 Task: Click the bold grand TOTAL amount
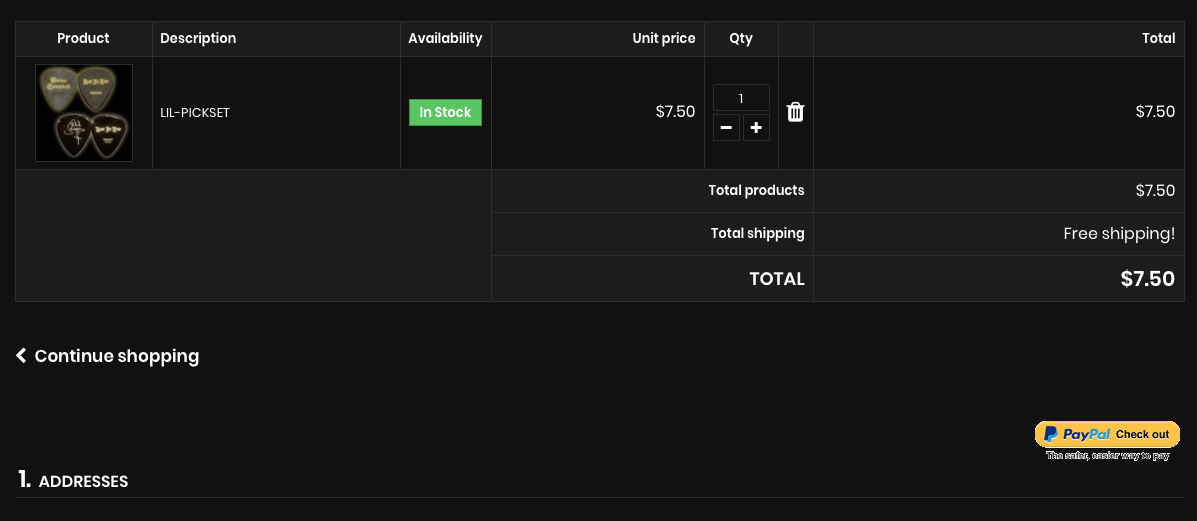click(x=1147, y=279)
